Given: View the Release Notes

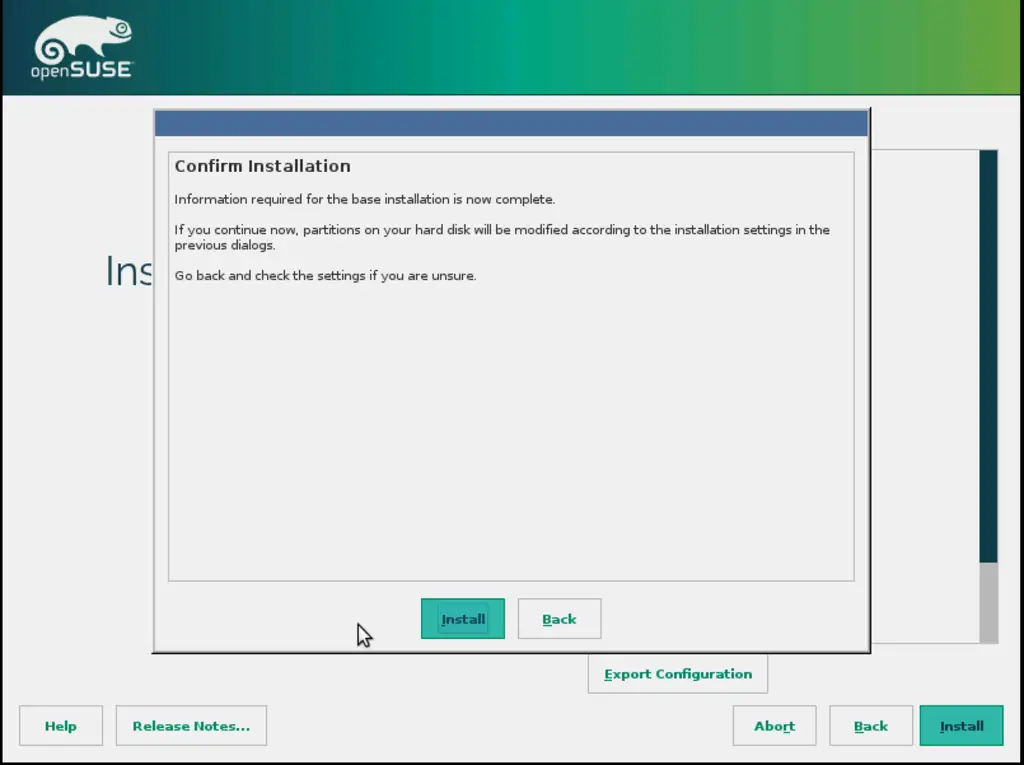Looking at the screenshot, I should [191, 726].
